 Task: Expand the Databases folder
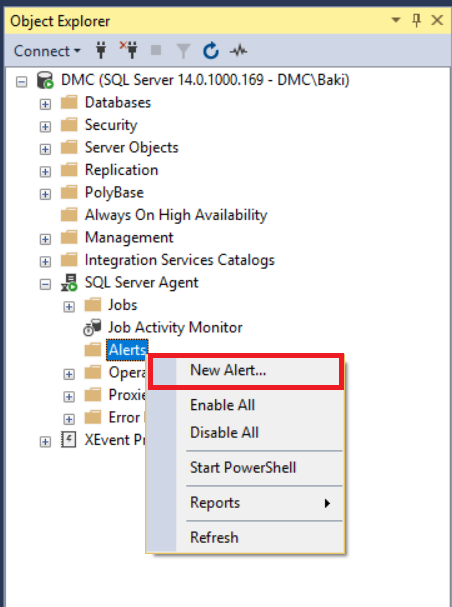[x=45, y=104]
